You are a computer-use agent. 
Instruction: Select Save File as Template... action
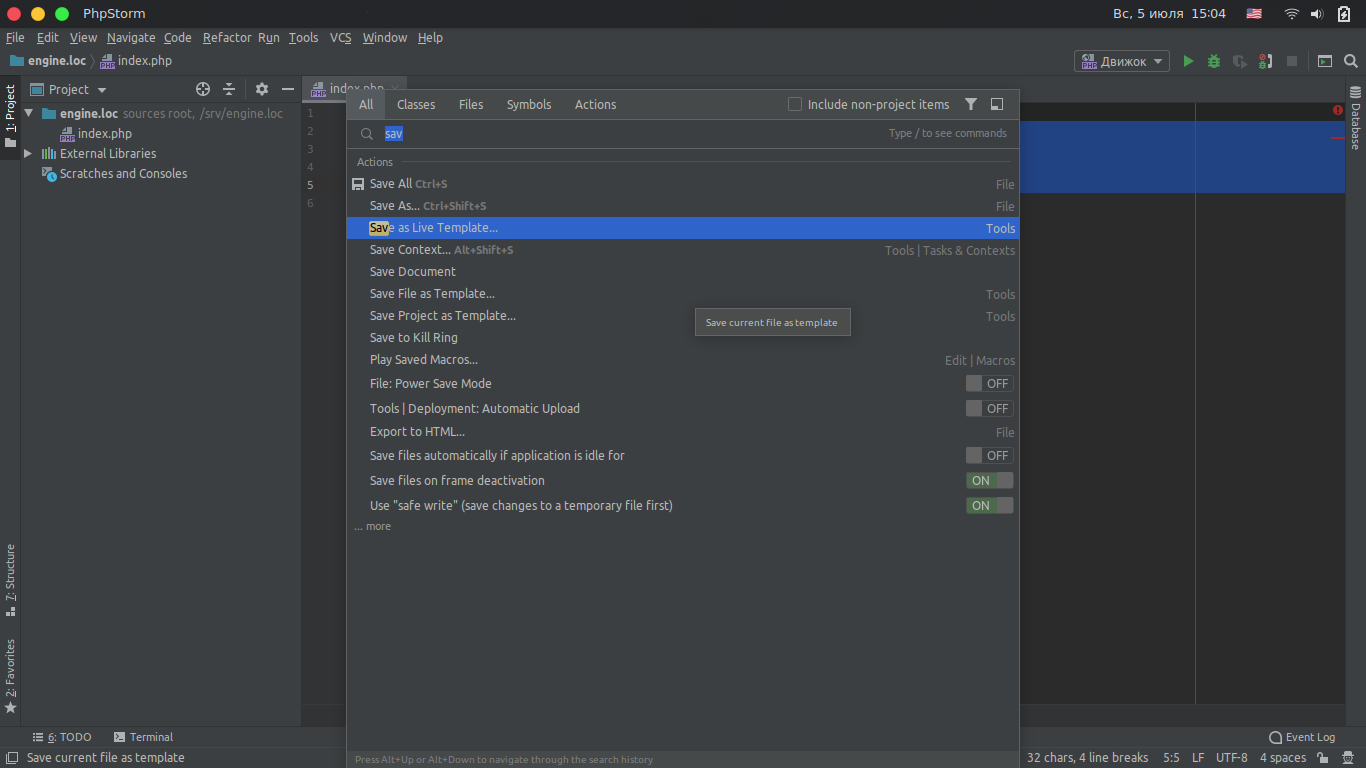click(x=683, y=294)
